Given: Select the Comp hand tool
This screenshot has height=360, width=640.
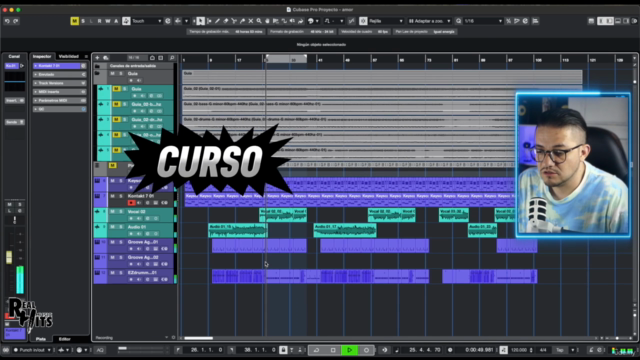Looking at the screenshot, I should click(267, 21).
